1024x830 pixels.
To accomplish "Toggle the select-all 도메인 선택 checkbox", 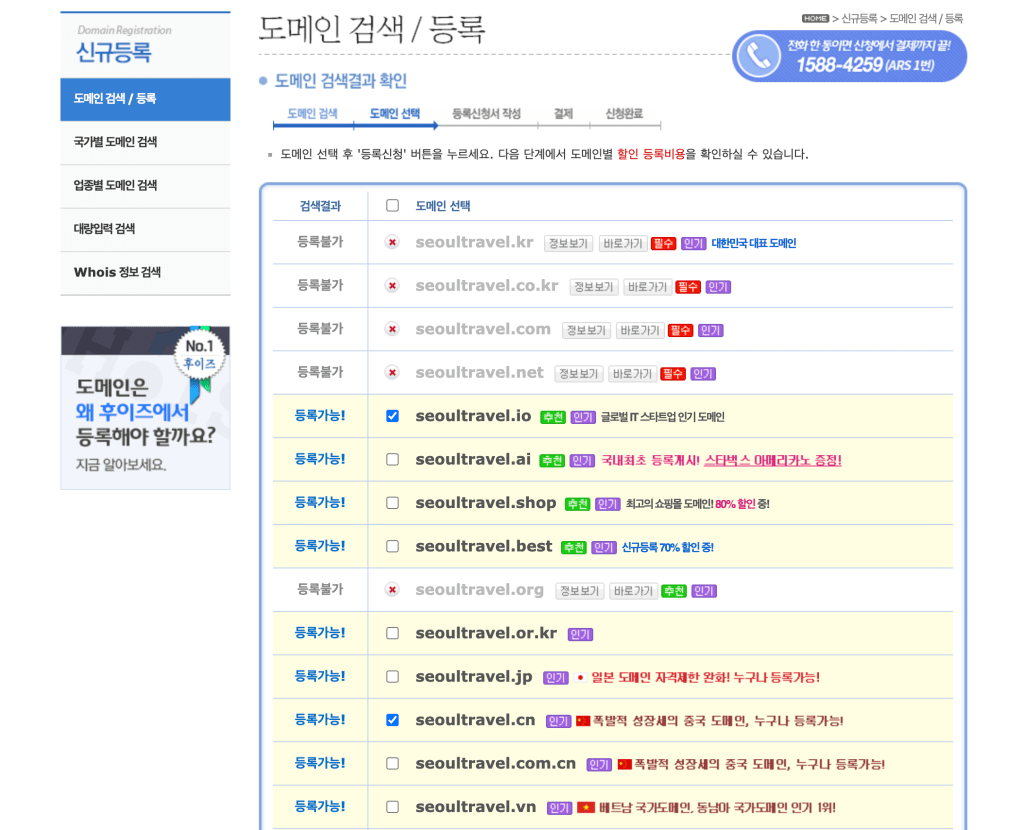I will click(x=392, y=206).
